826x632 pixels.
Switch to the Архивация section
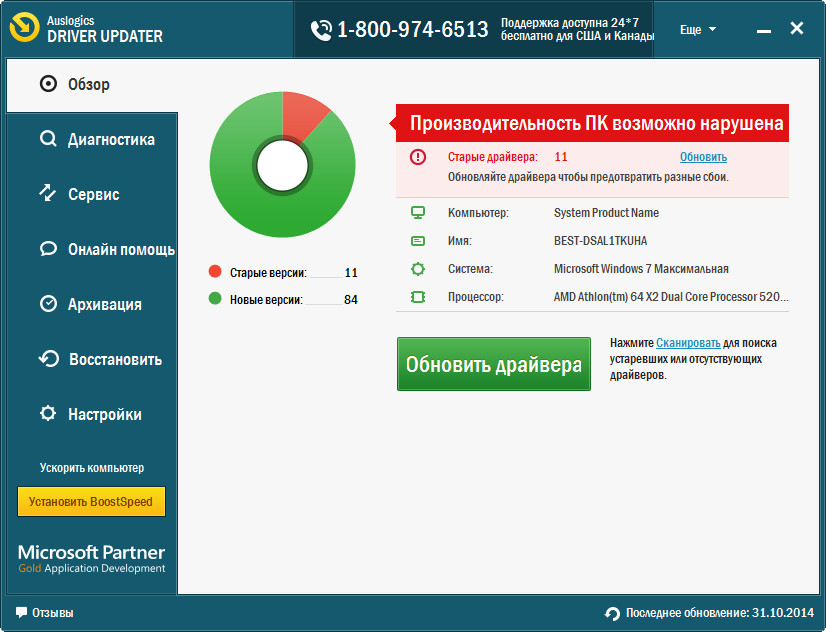click(92, 304)
